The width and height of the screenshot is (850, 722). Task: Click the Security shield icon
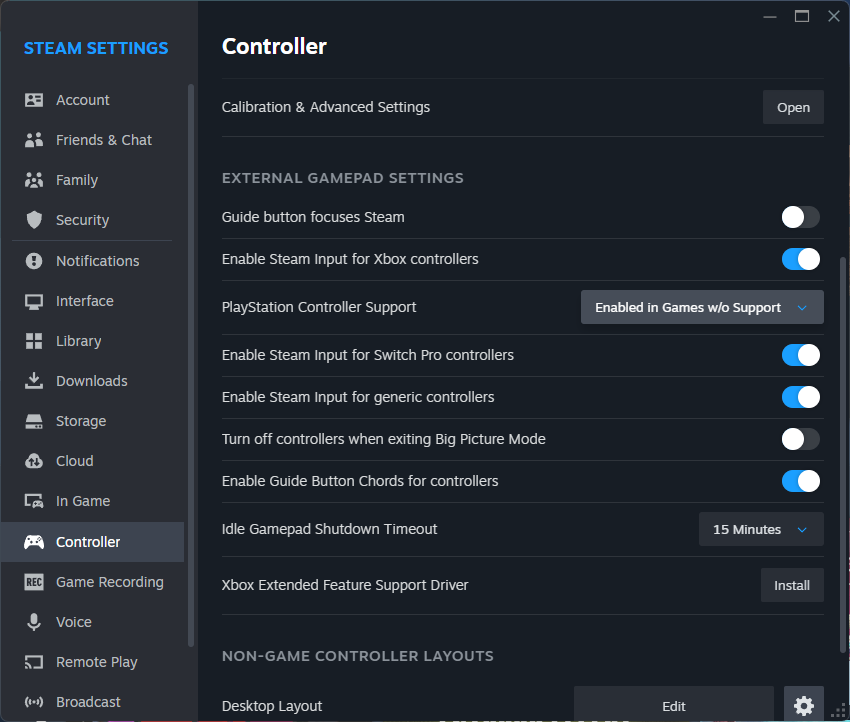tap(34, 220)
